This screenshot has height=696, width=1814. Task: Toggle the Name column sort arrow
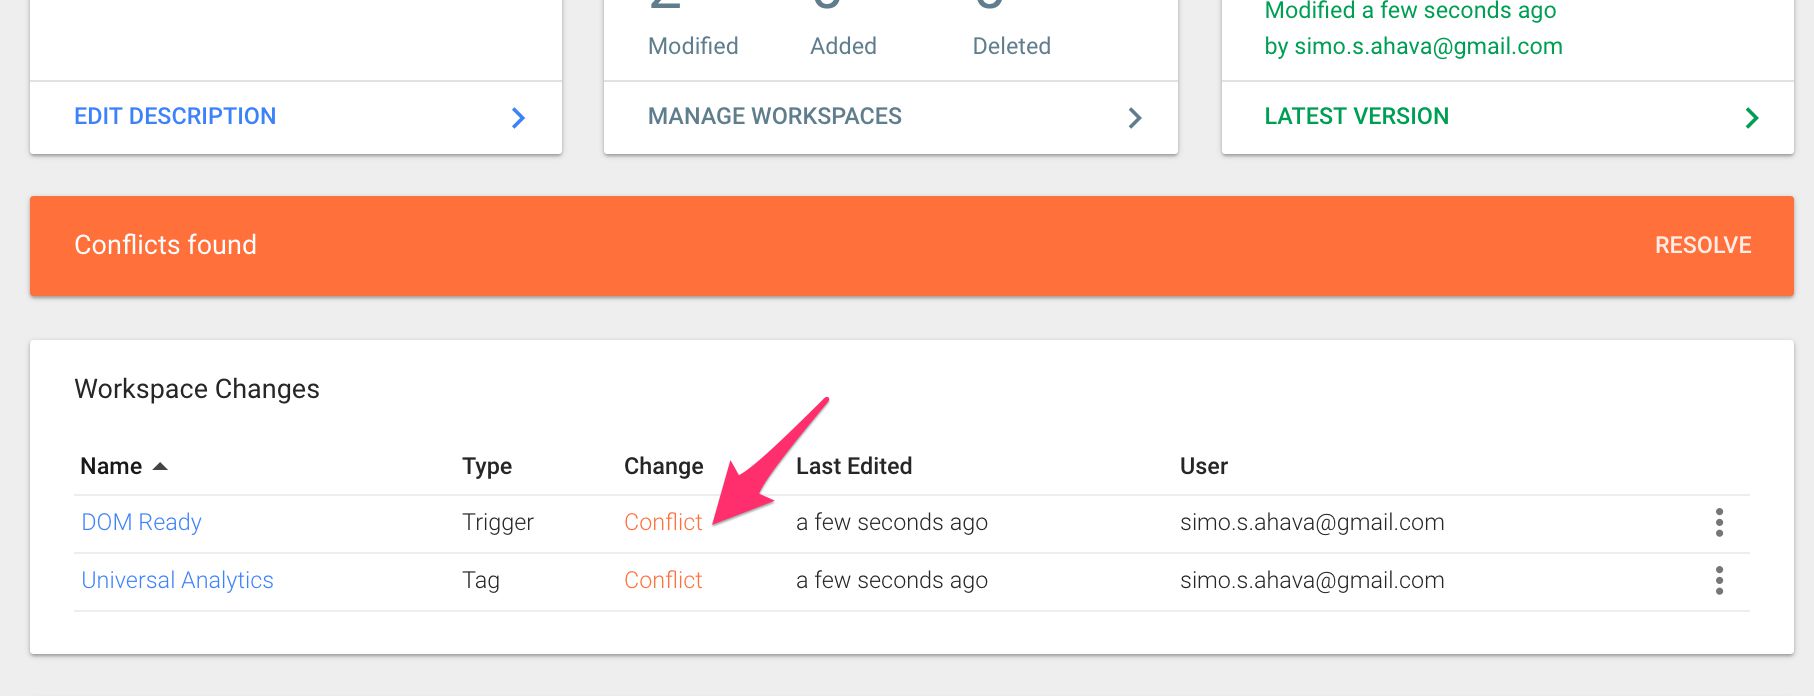[160, 467]
